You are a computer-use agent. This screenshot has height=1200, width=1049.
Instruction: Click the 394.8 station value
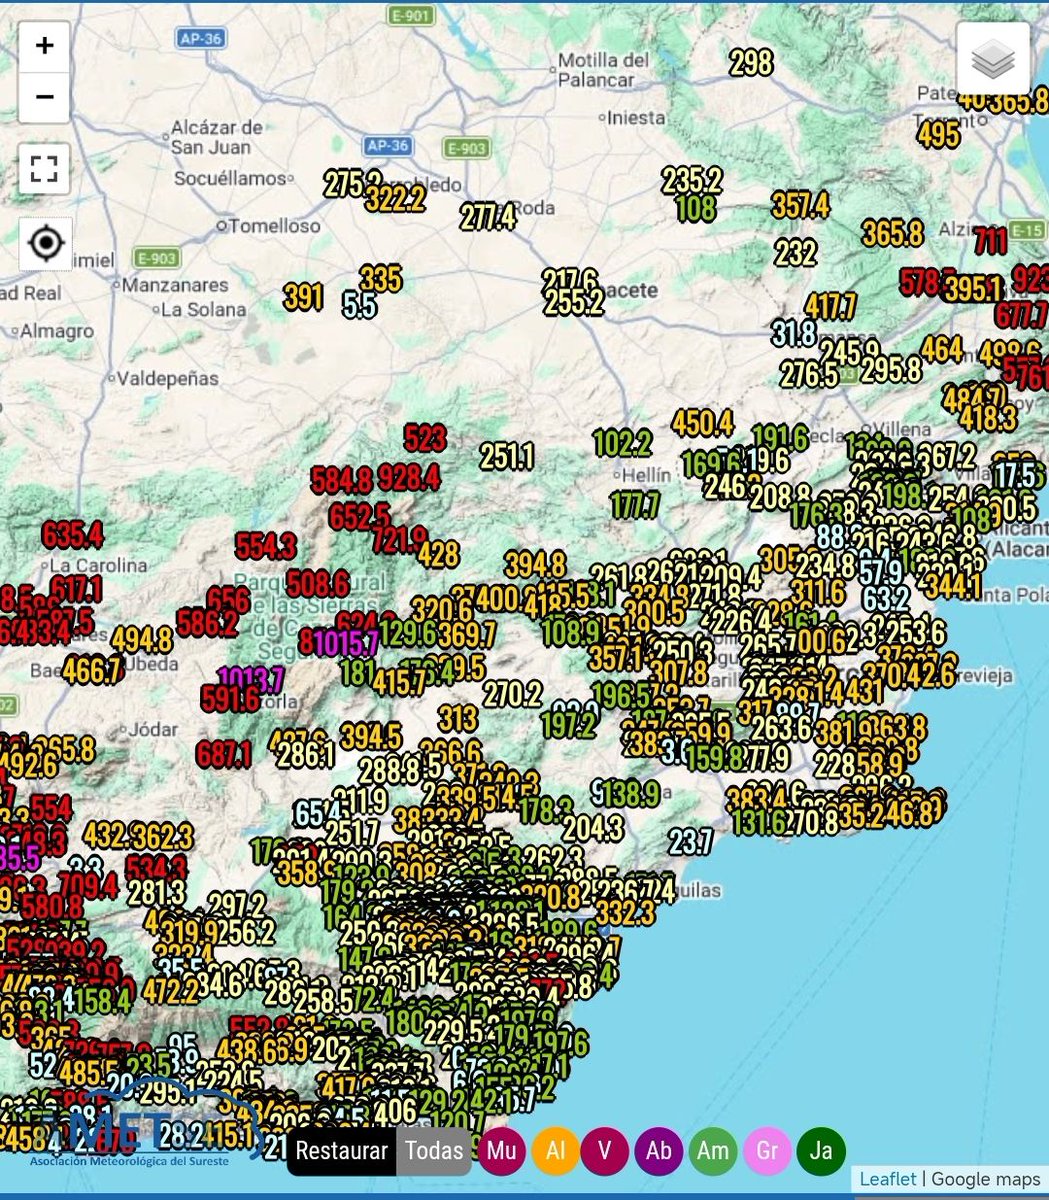coord(535,564)
